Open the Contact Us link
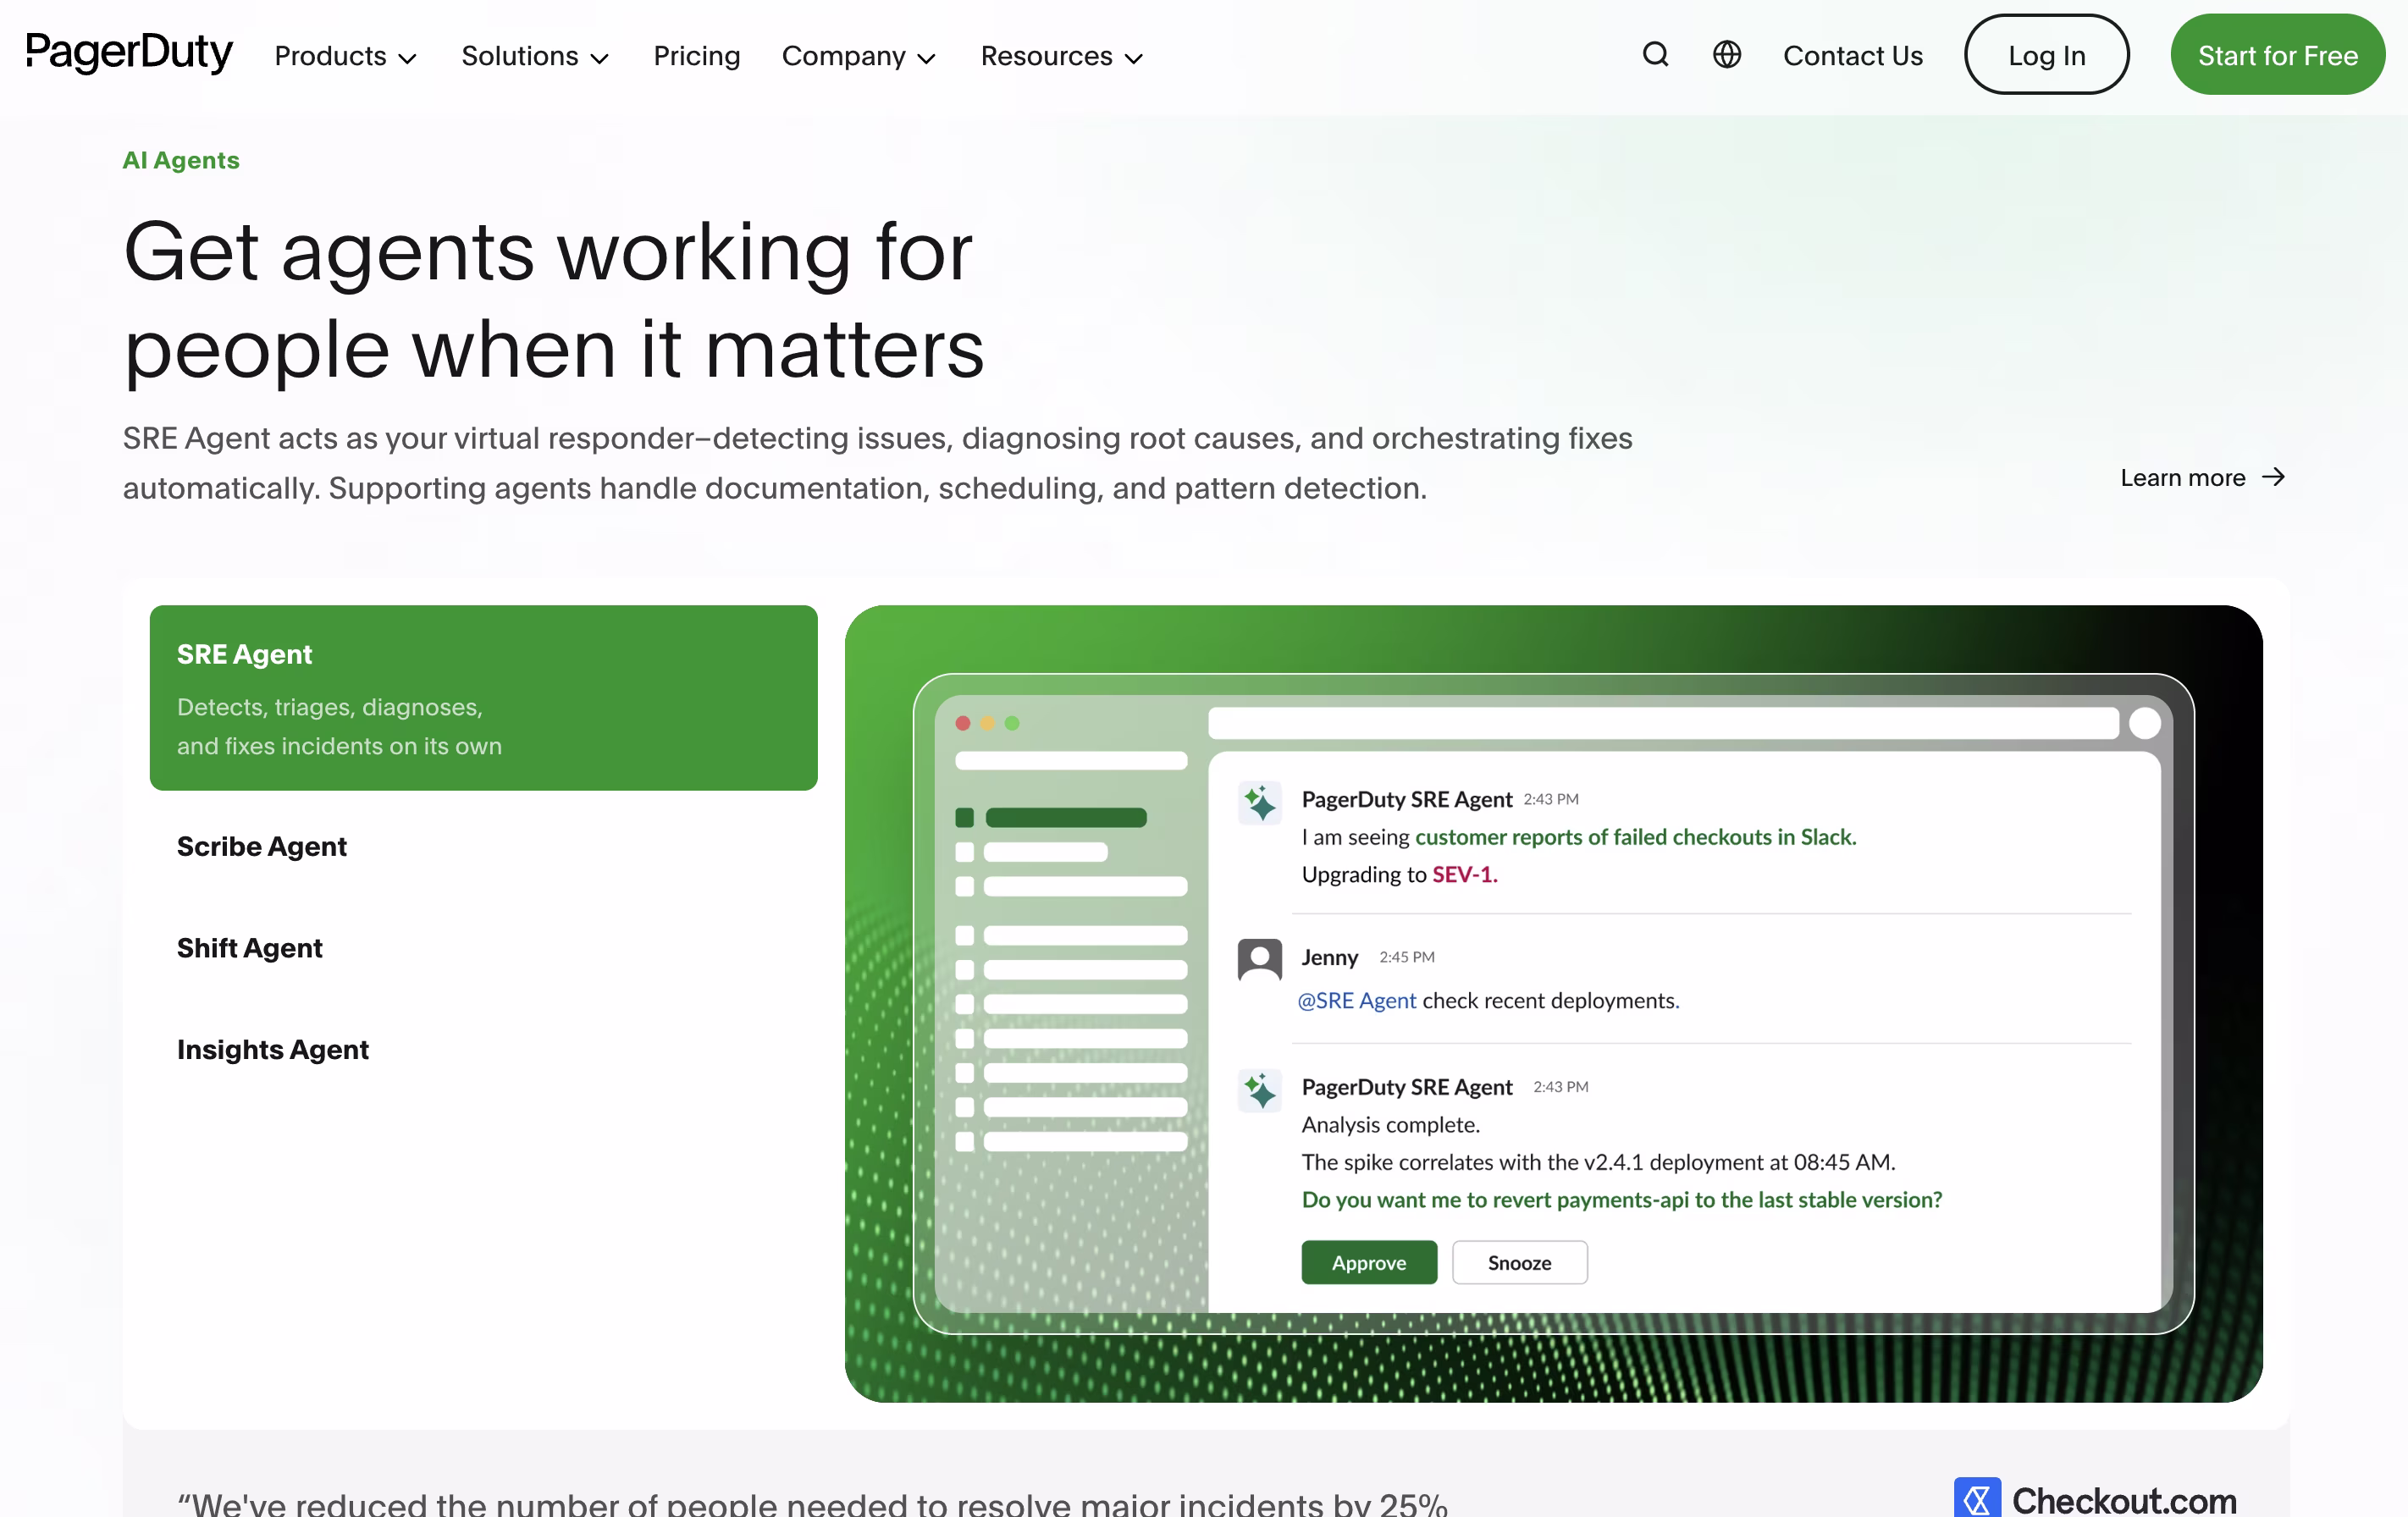The width and height of the screenshot is (2408, 1517). coord(1852,56)
